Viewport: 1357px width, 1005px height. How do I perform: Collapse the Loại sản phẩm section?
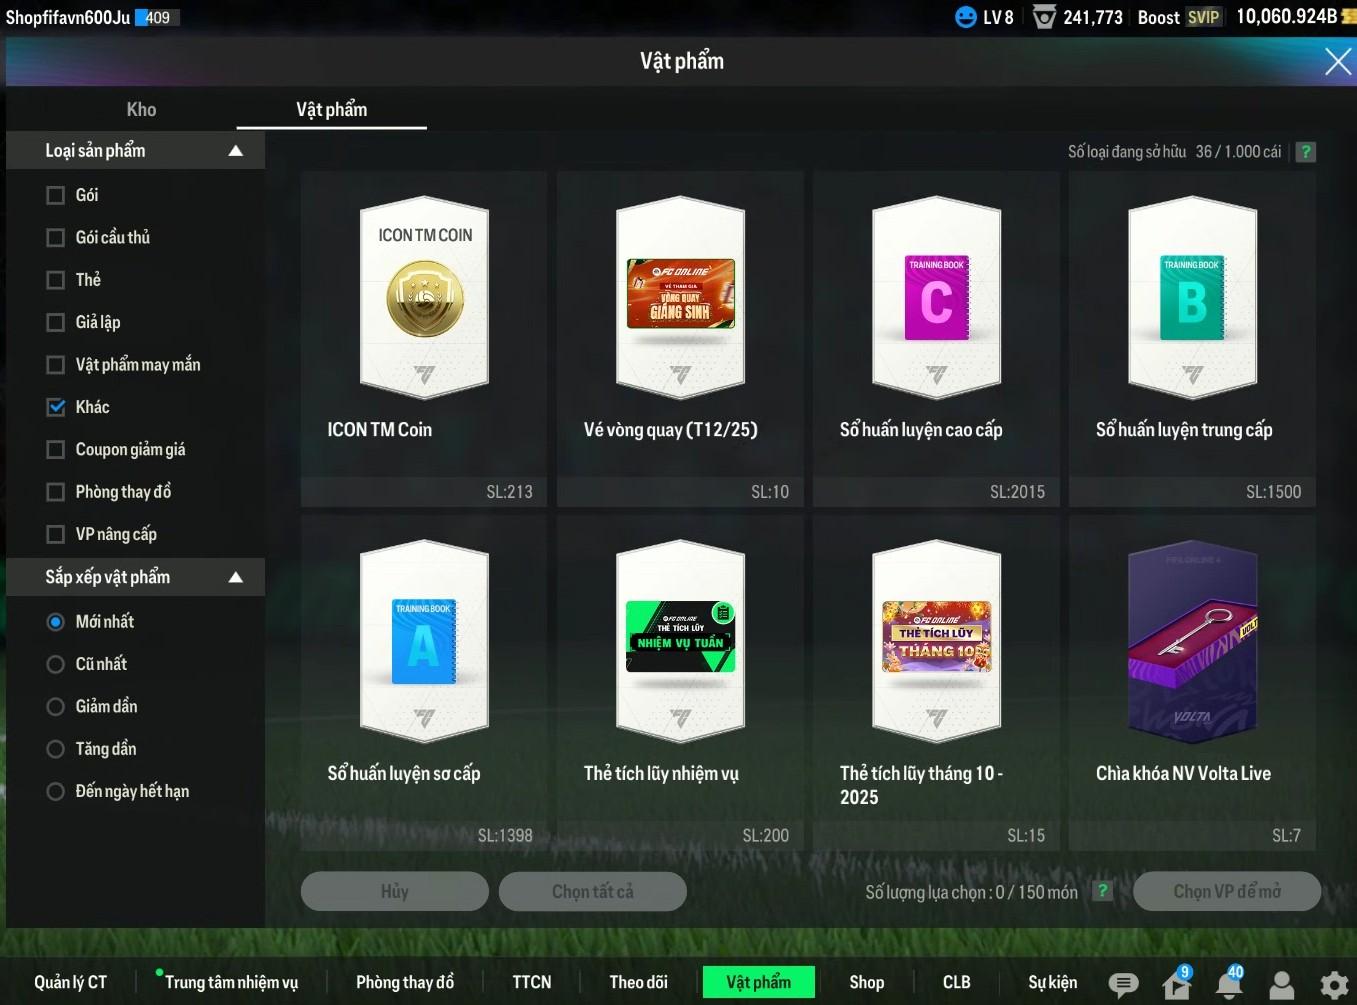[x=236, y=151]
